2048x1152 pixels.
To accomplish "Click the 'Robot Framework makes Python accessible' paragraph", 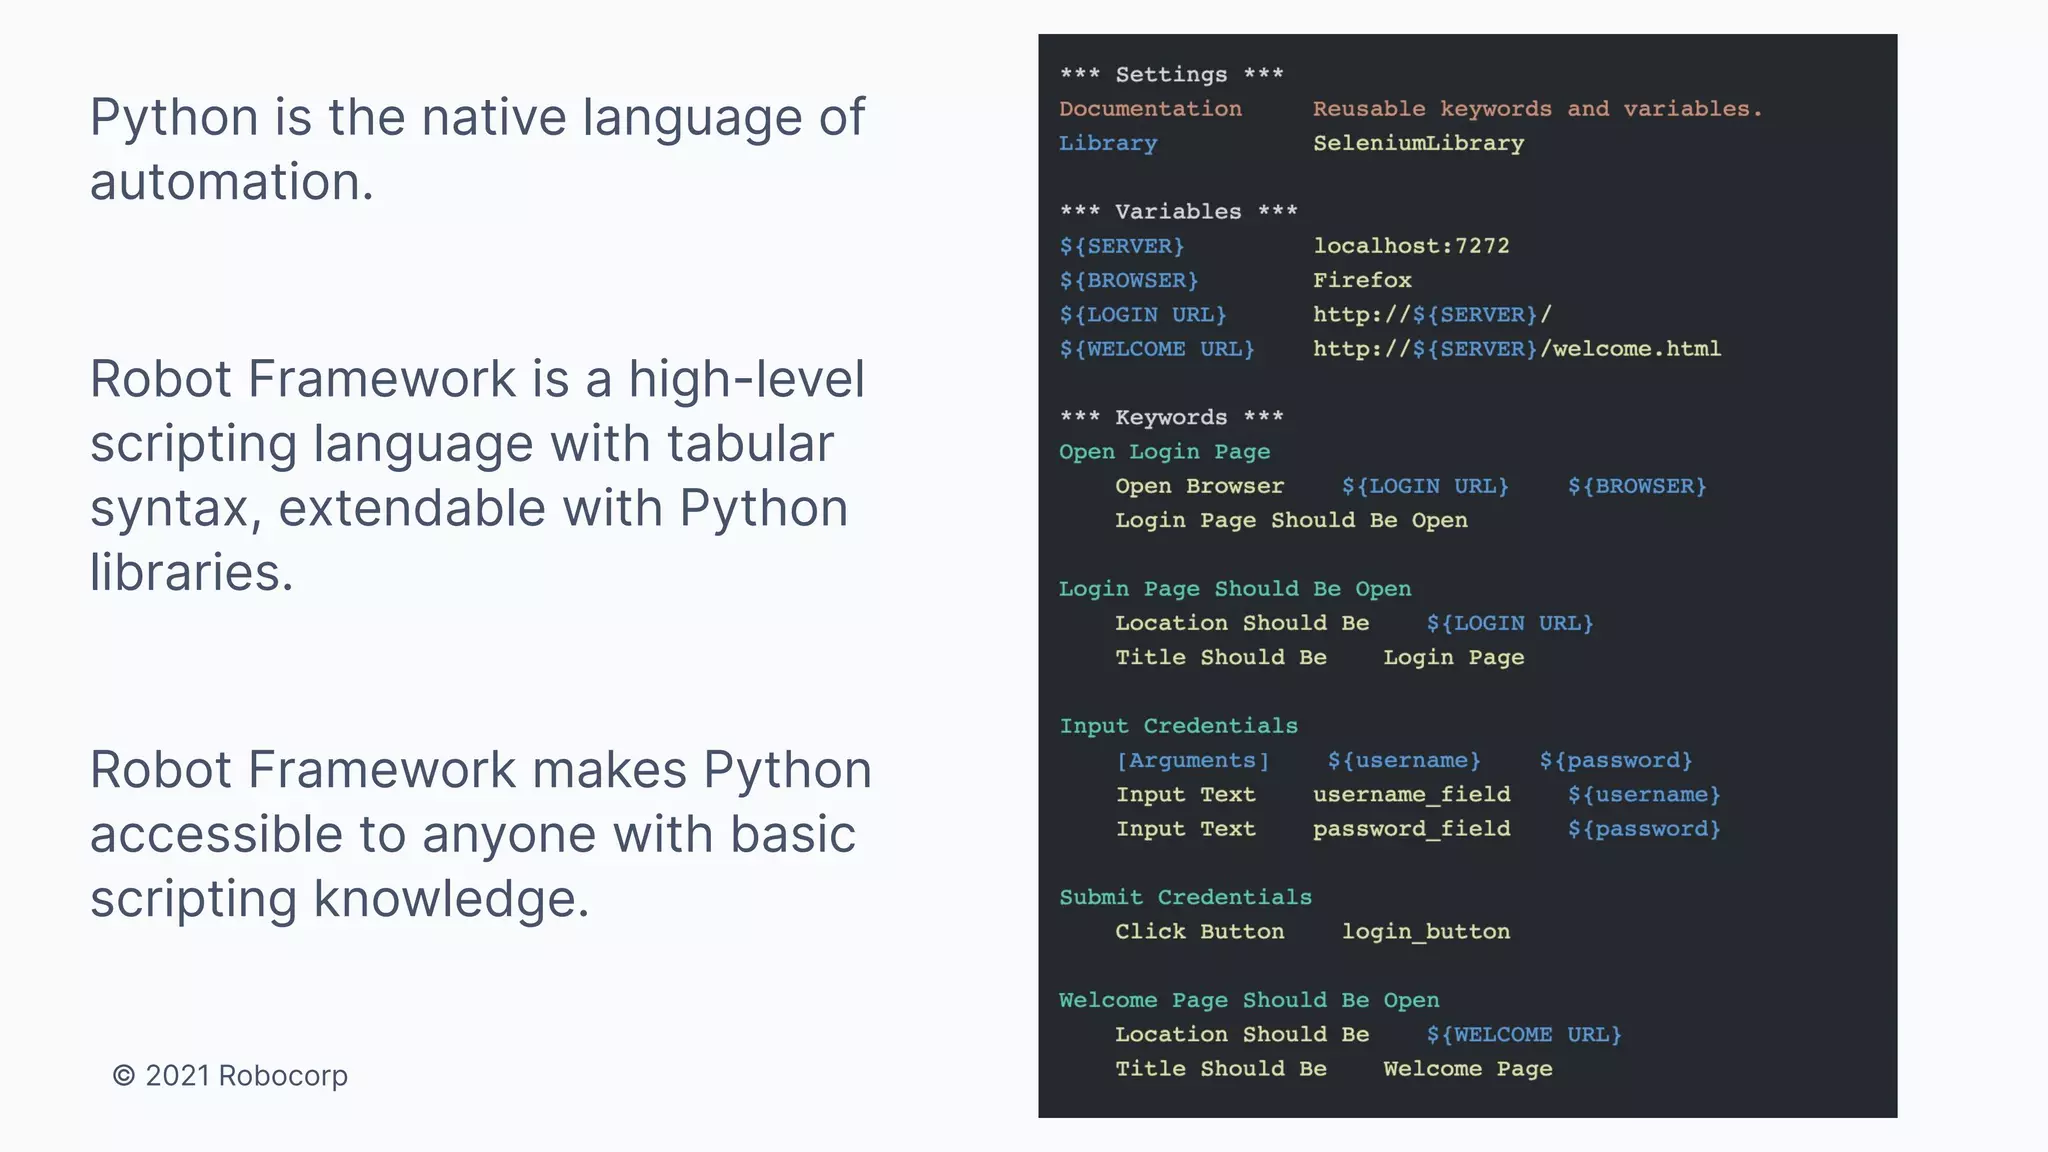I will pyautogui.click(x=481, y=834).
